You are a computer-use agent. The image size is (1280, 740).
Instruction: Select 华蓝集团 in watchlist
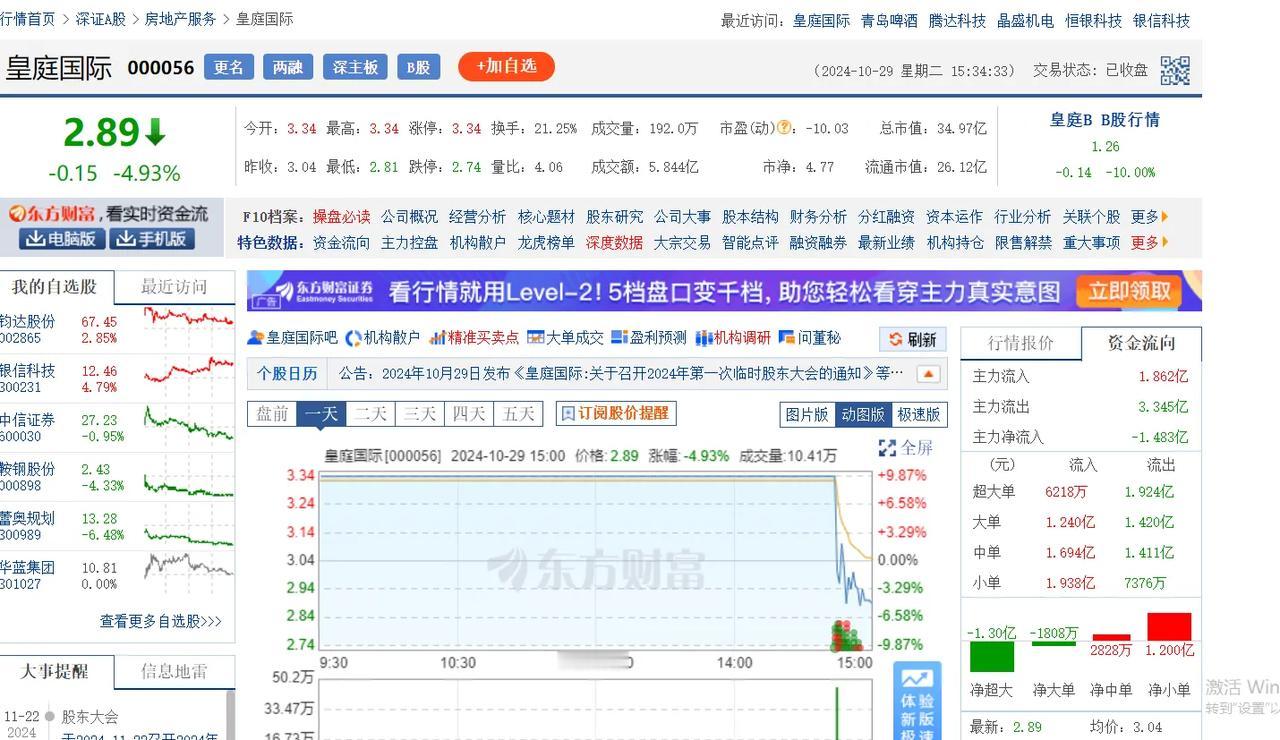click(x=27, y=567)
